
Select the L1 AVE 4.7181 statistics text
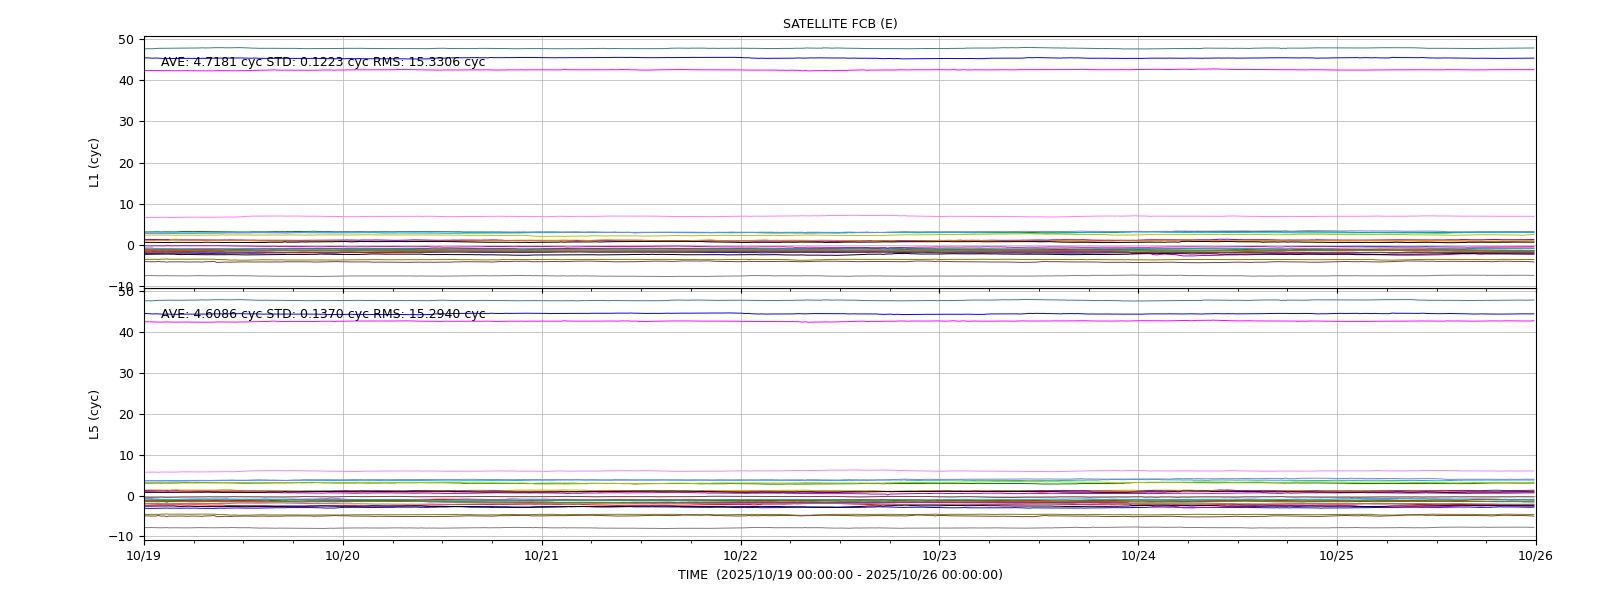click(x=323, y=62)
